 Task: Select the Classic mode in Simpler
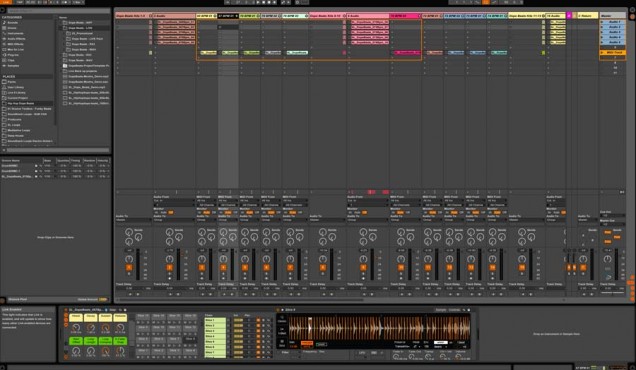[282, 319]
